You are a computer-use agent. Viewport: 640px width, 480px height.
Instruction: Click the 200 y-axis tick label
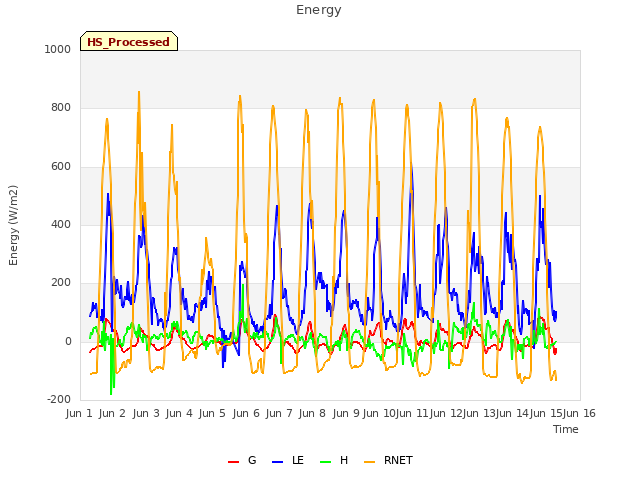[x=61, y=282]
